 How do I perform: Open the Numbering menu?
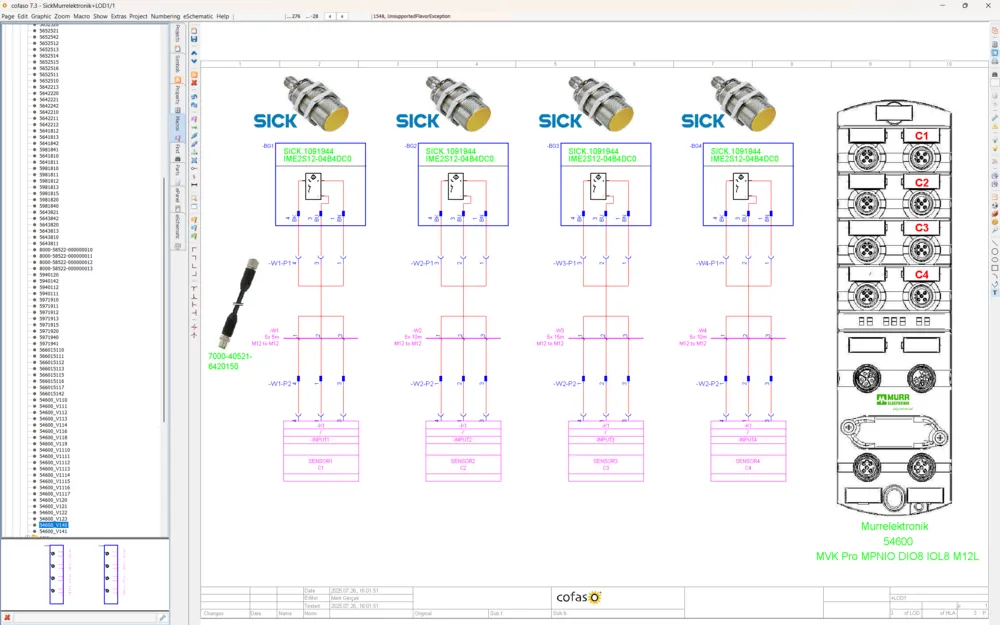[165, 16]
